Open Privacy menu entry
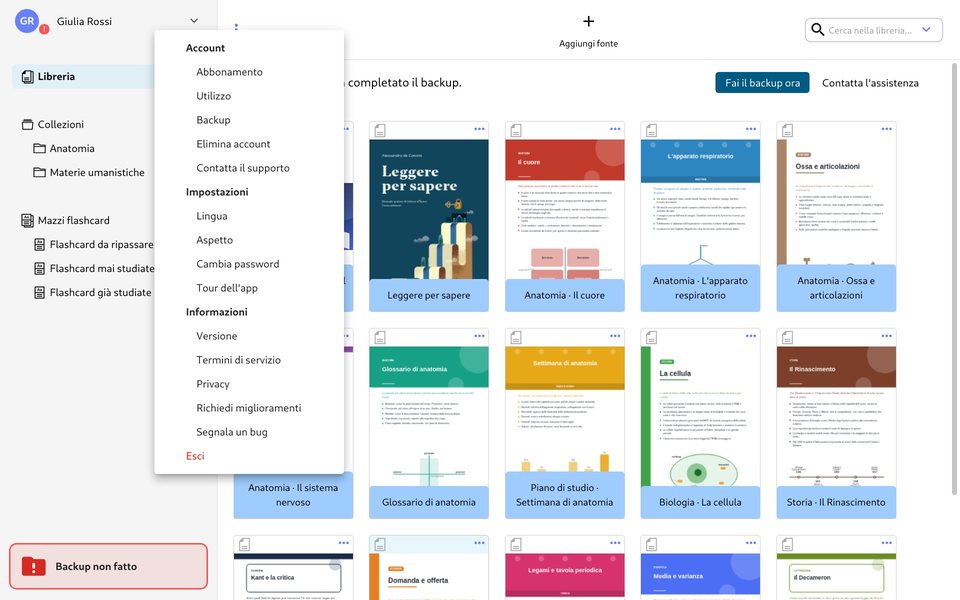Image resolution: width=960 pixels, height=600 pixels. click(212, 383)
